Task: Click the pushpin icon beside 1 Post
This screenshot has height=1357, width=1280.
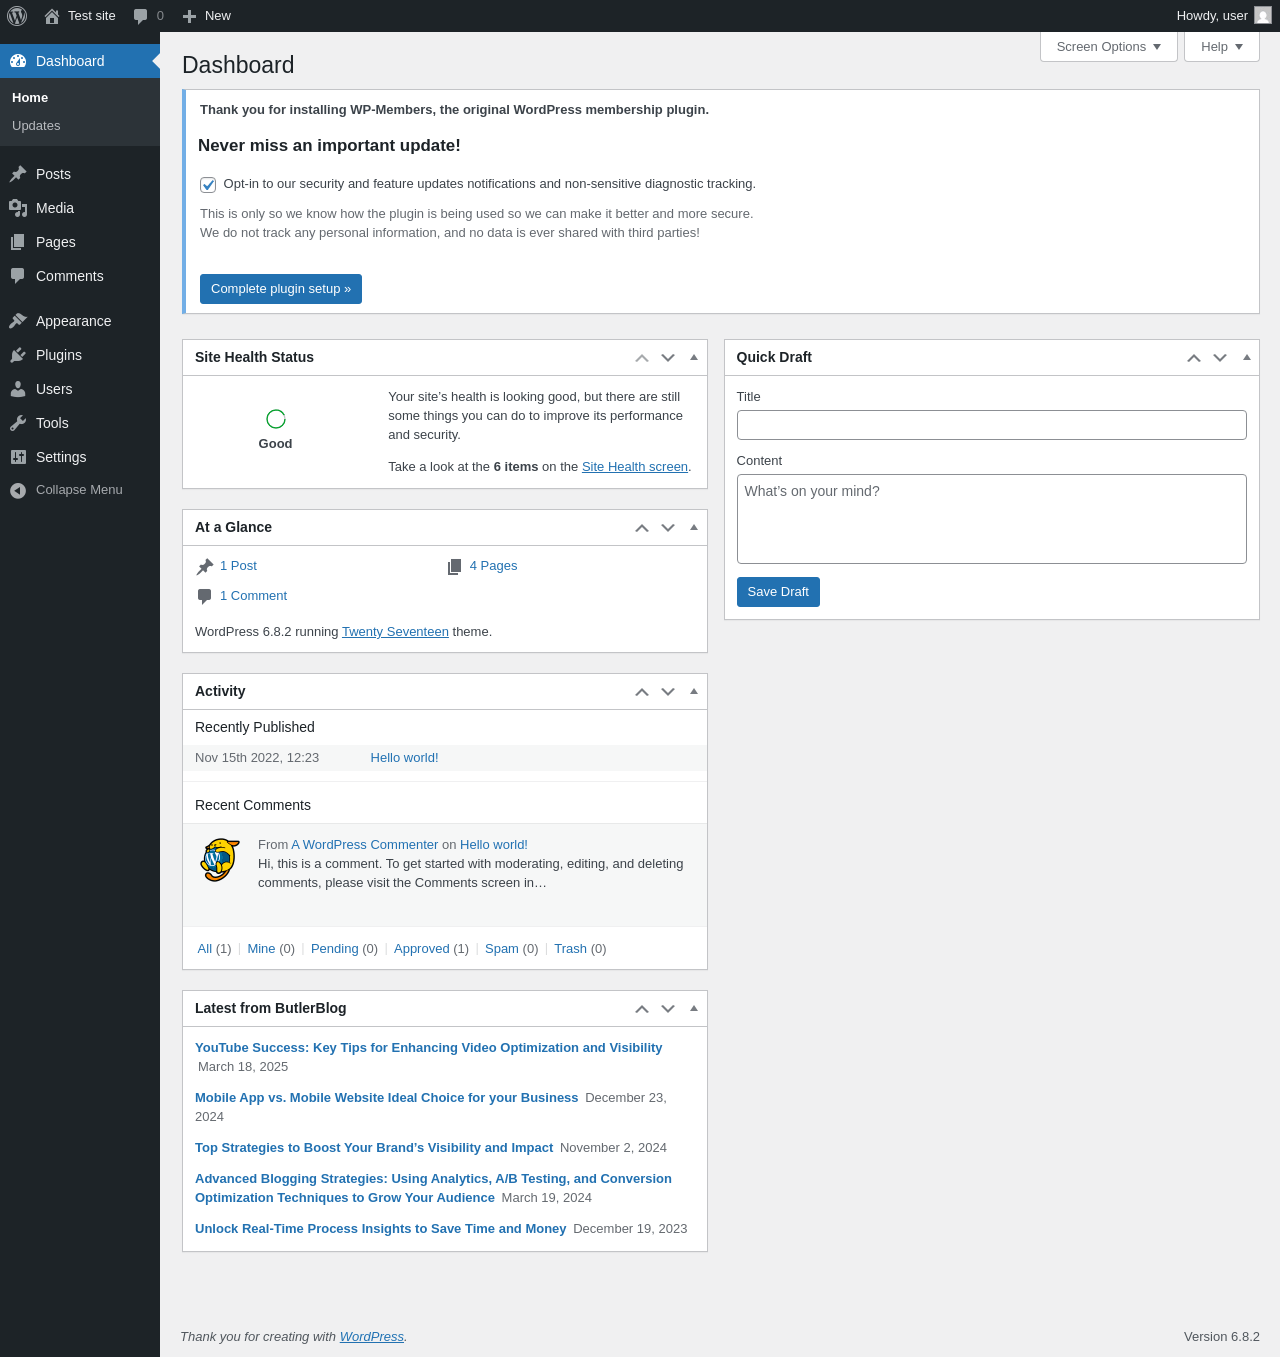Action: (205, 567)
